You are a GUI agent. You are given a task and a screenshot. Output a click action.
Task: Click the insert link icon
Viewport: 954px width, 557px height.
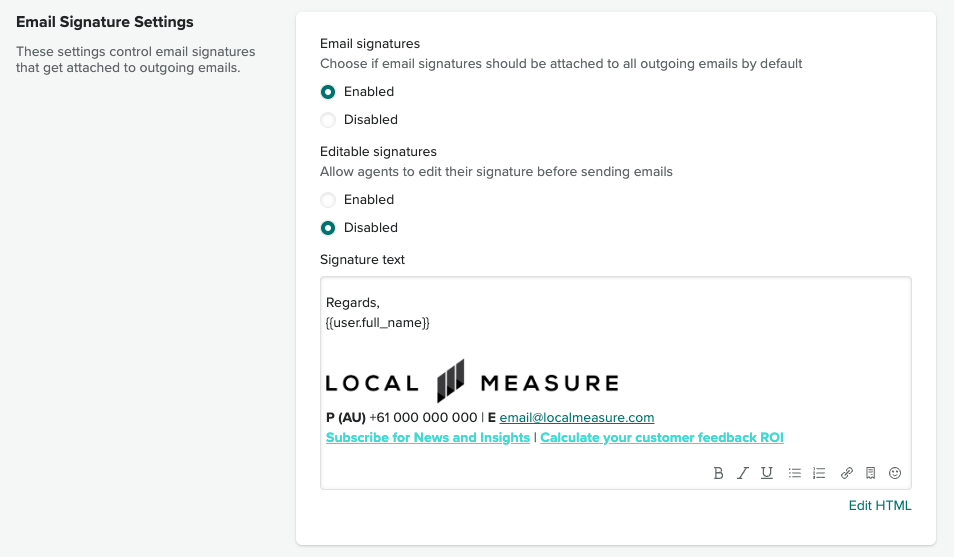[x=847, y=473]
